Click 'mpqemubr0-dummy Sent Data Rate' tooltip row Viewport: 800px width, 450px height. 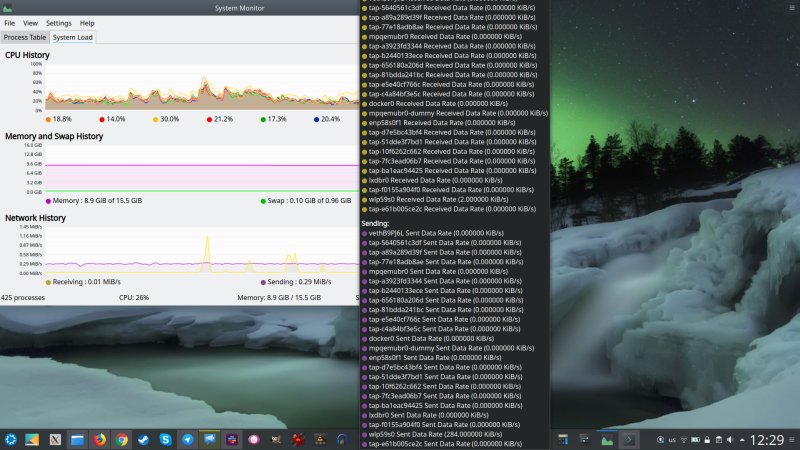coord(447,348)
